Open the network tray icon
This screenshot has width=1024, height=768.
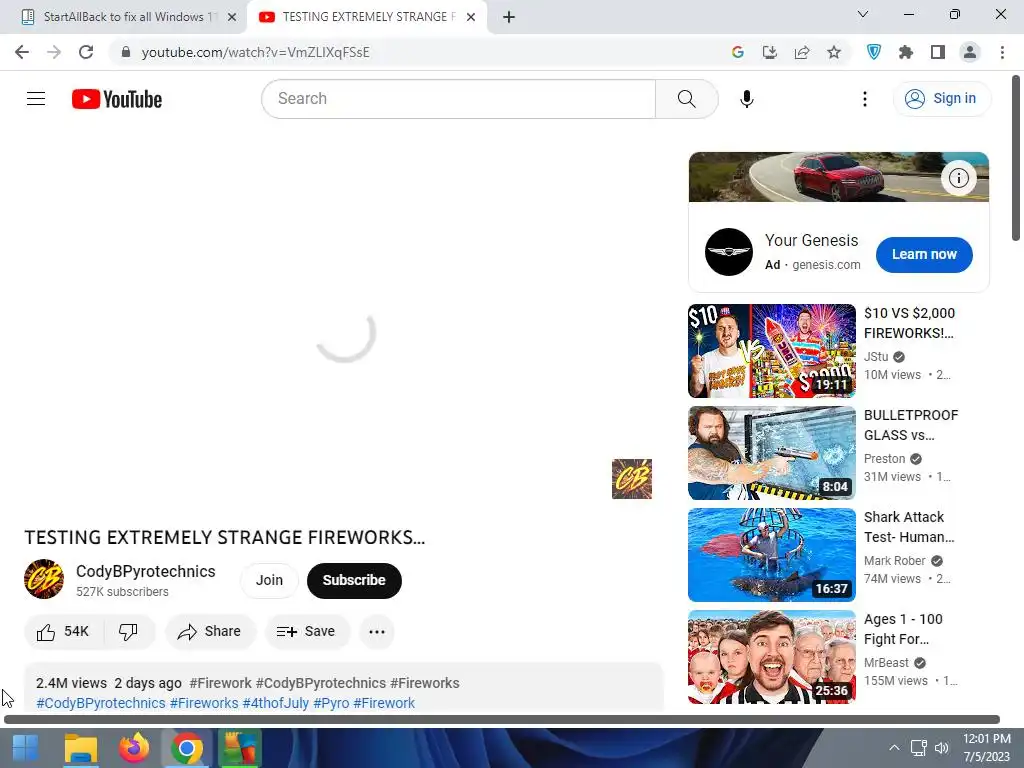pyautogui.click(x=919, y=748)
